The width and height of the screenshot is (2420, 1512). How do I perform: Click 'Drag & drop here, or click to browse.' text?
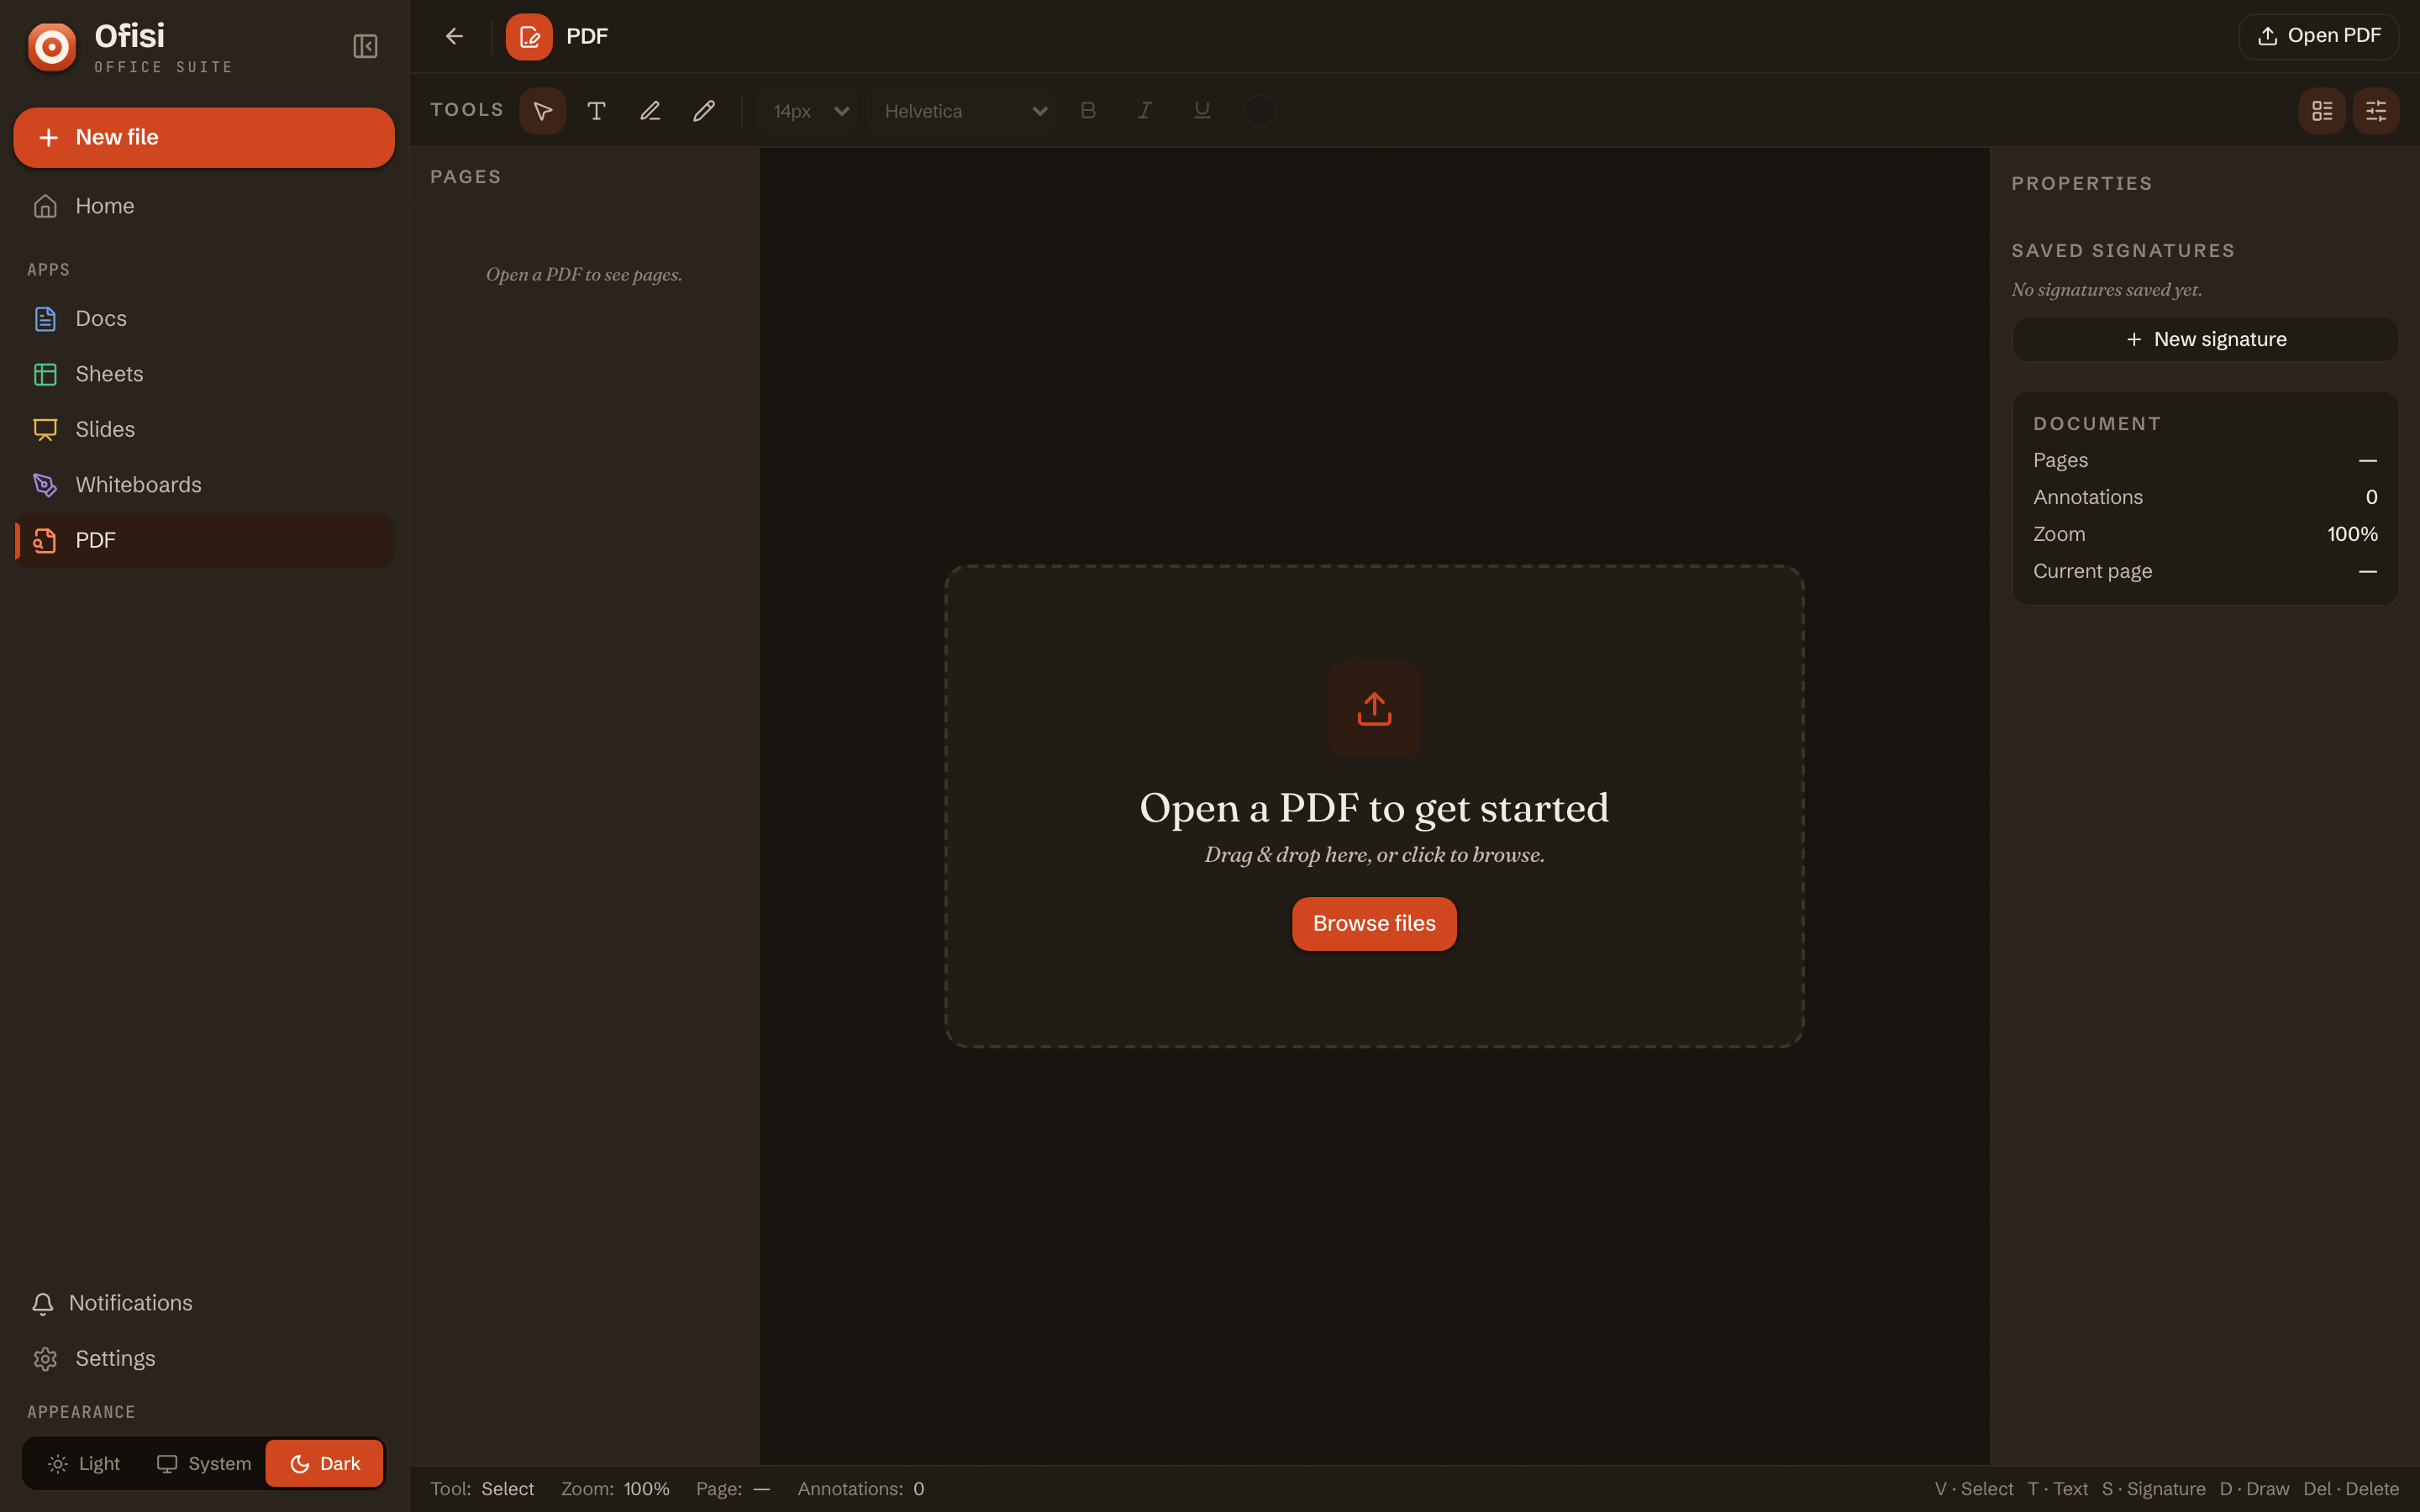[x=1374, y=855]
